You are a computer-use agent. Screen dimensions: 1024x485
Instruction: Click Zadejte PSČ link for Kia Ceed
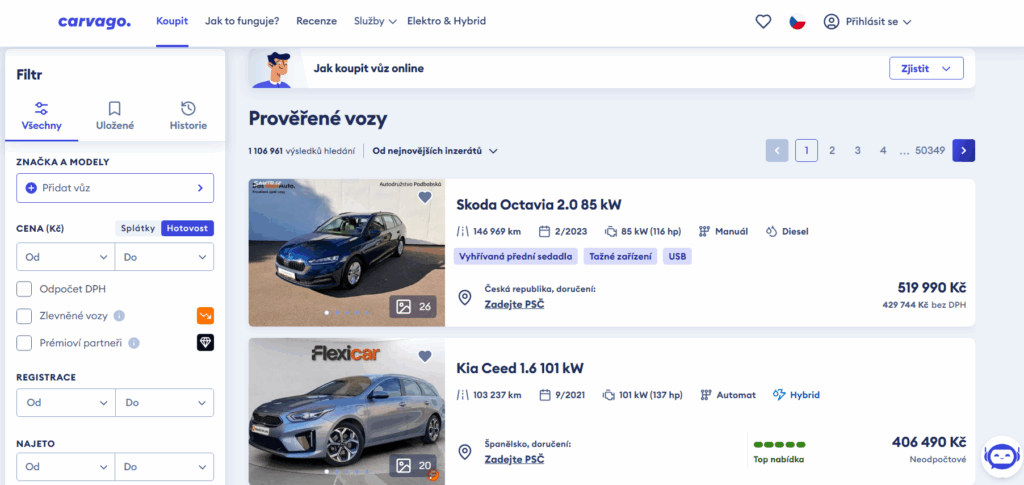(x=514, y=459)
